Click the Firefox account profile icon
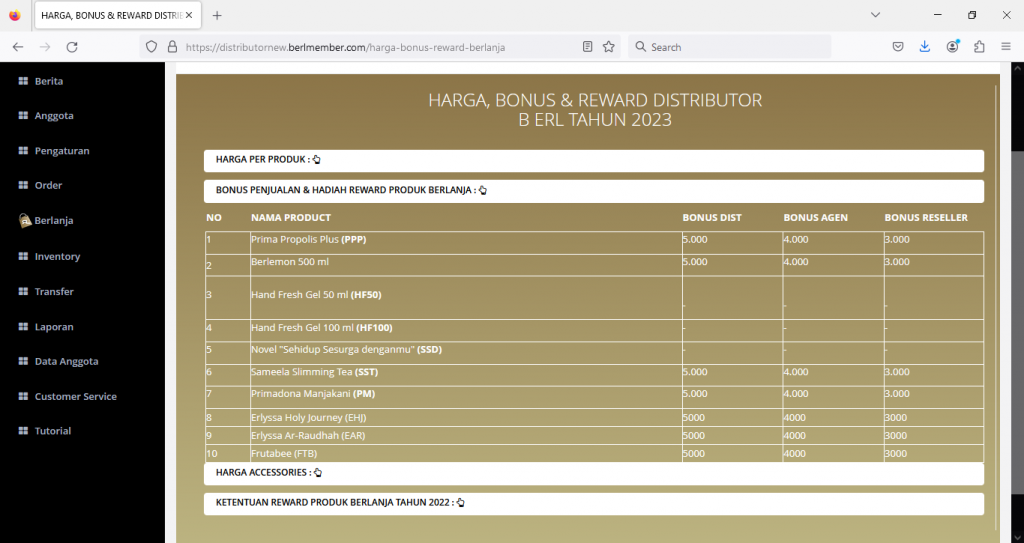Screen dimensions: 1024x543 coord(952,47)
